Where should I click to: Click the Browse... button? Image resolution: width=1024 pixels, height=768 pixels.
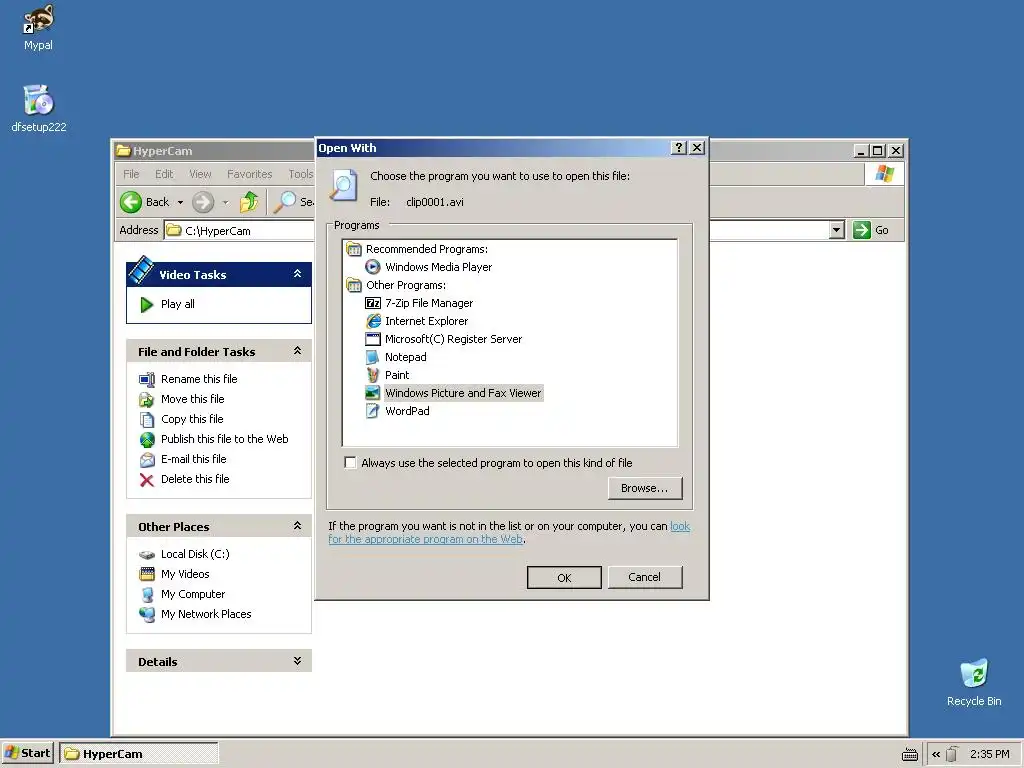click(x=645, y=488)
